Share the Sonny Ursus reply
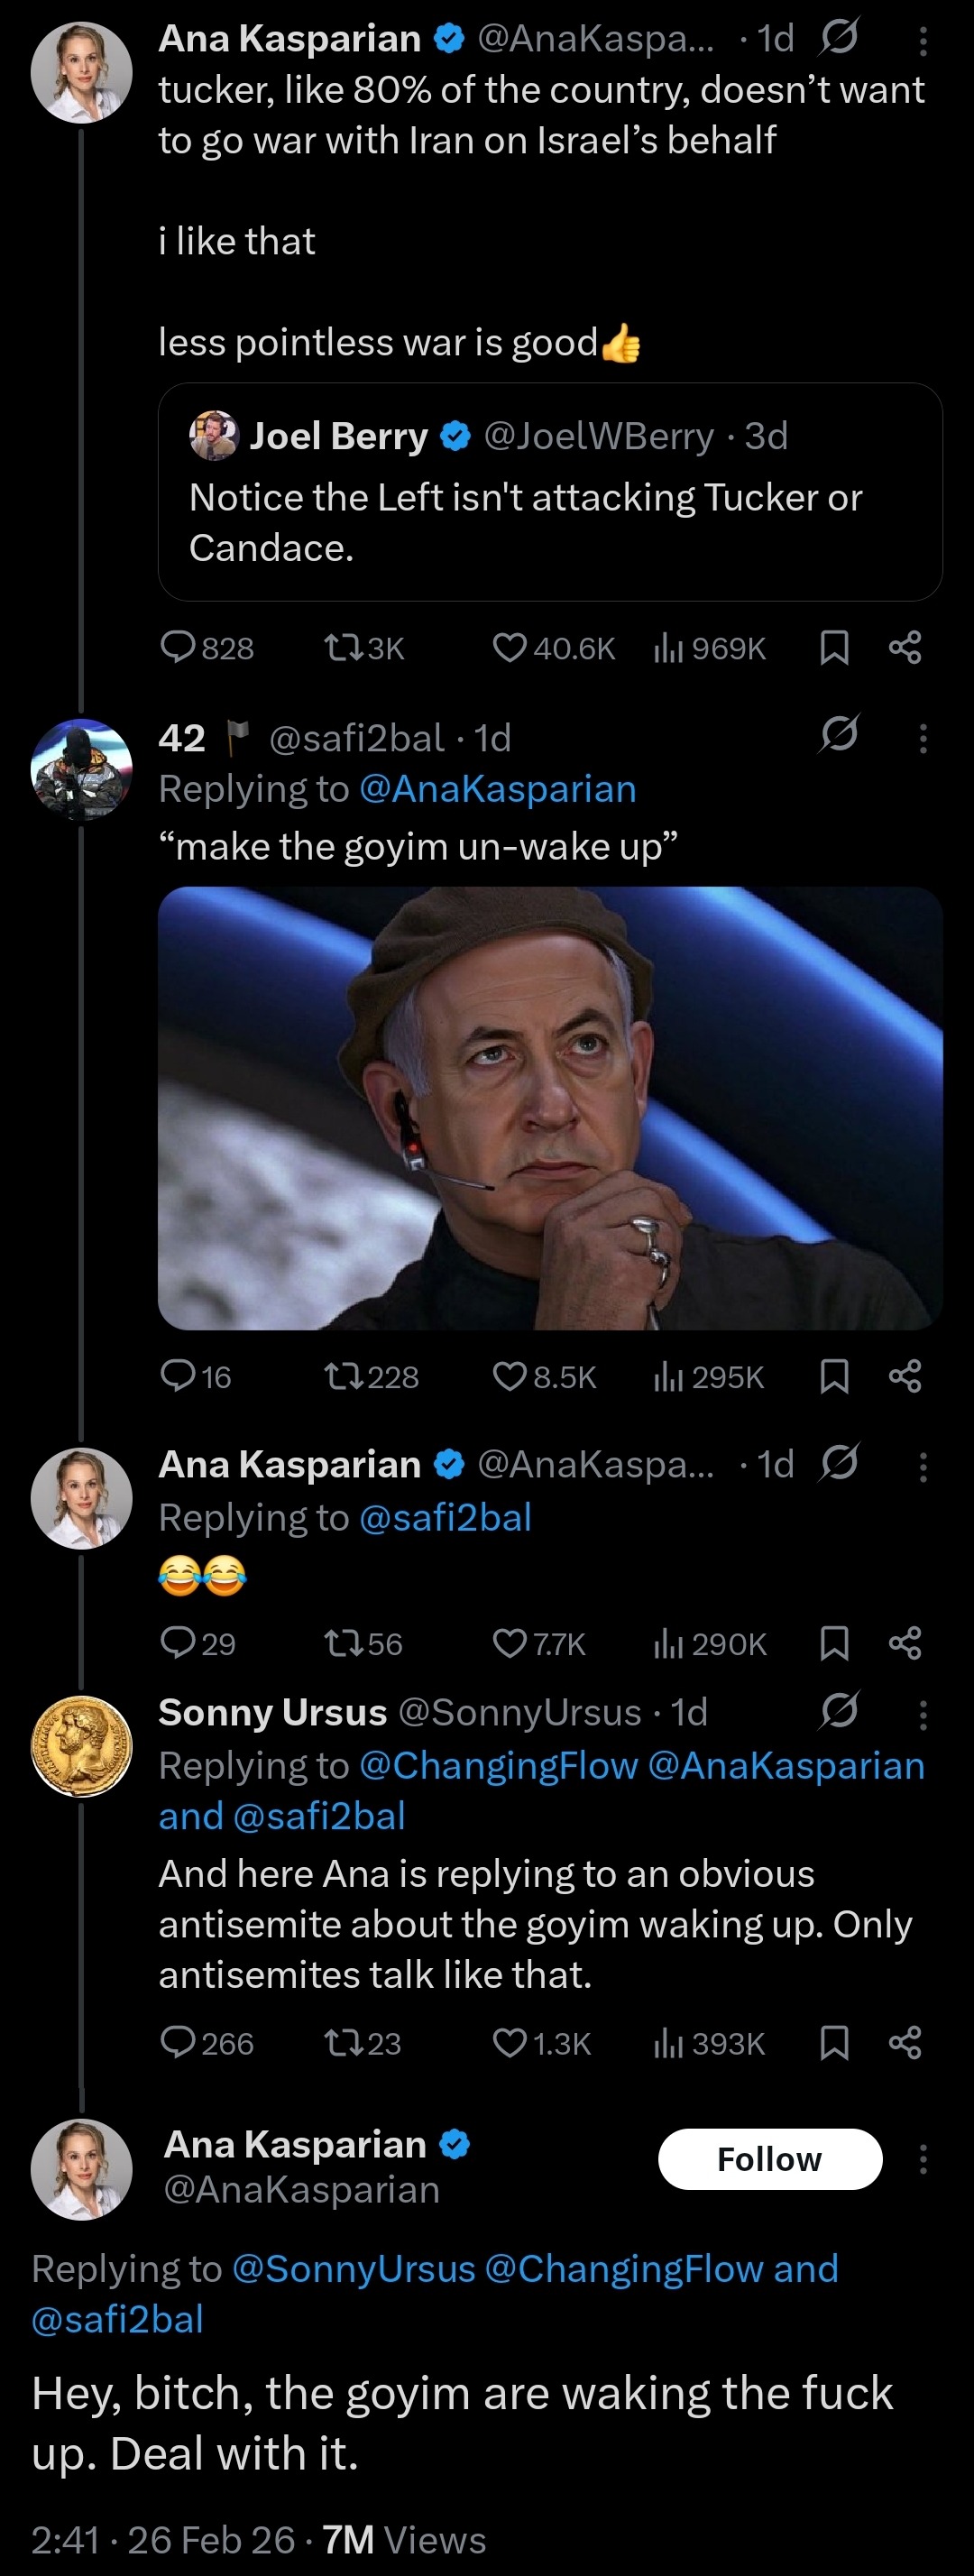 [905, 2043]
